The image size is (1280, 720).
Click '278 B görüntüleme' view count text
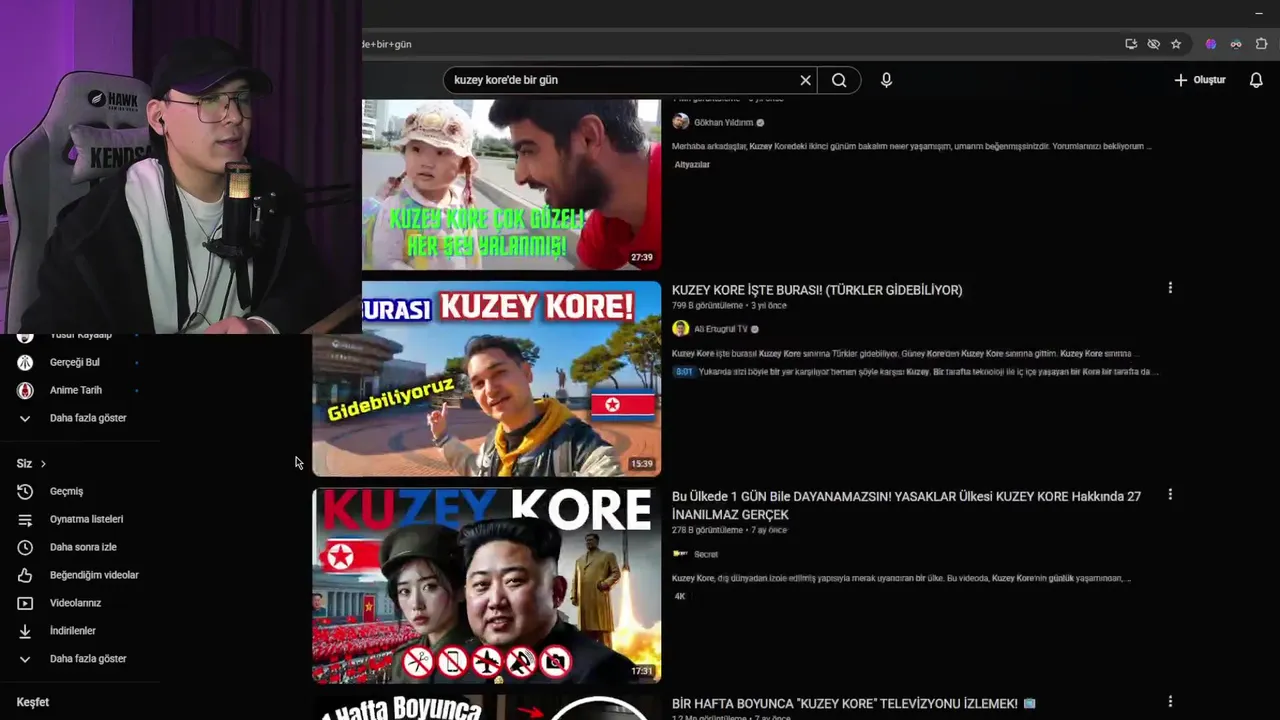click(x=707, y=530)
